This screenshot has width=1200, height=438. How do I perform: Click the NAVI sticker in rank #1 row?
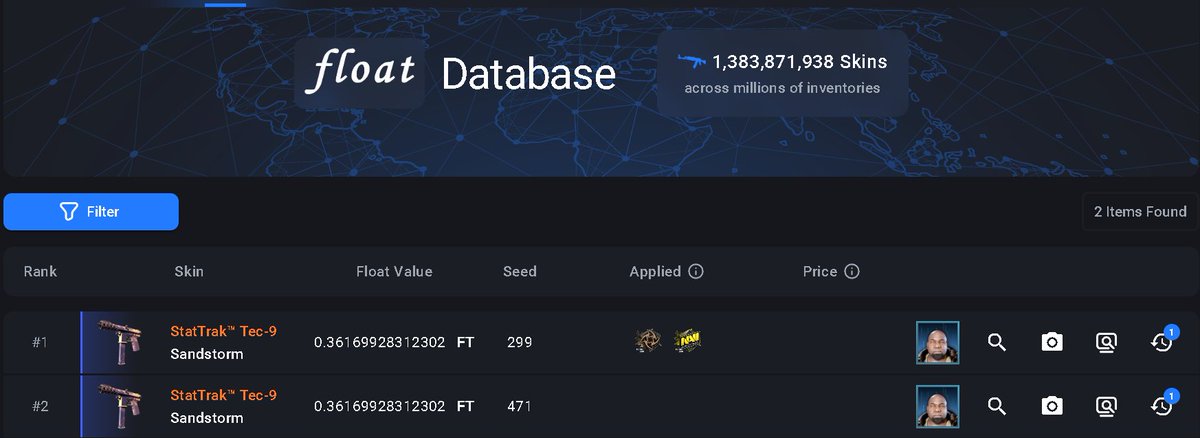point(686,342)
